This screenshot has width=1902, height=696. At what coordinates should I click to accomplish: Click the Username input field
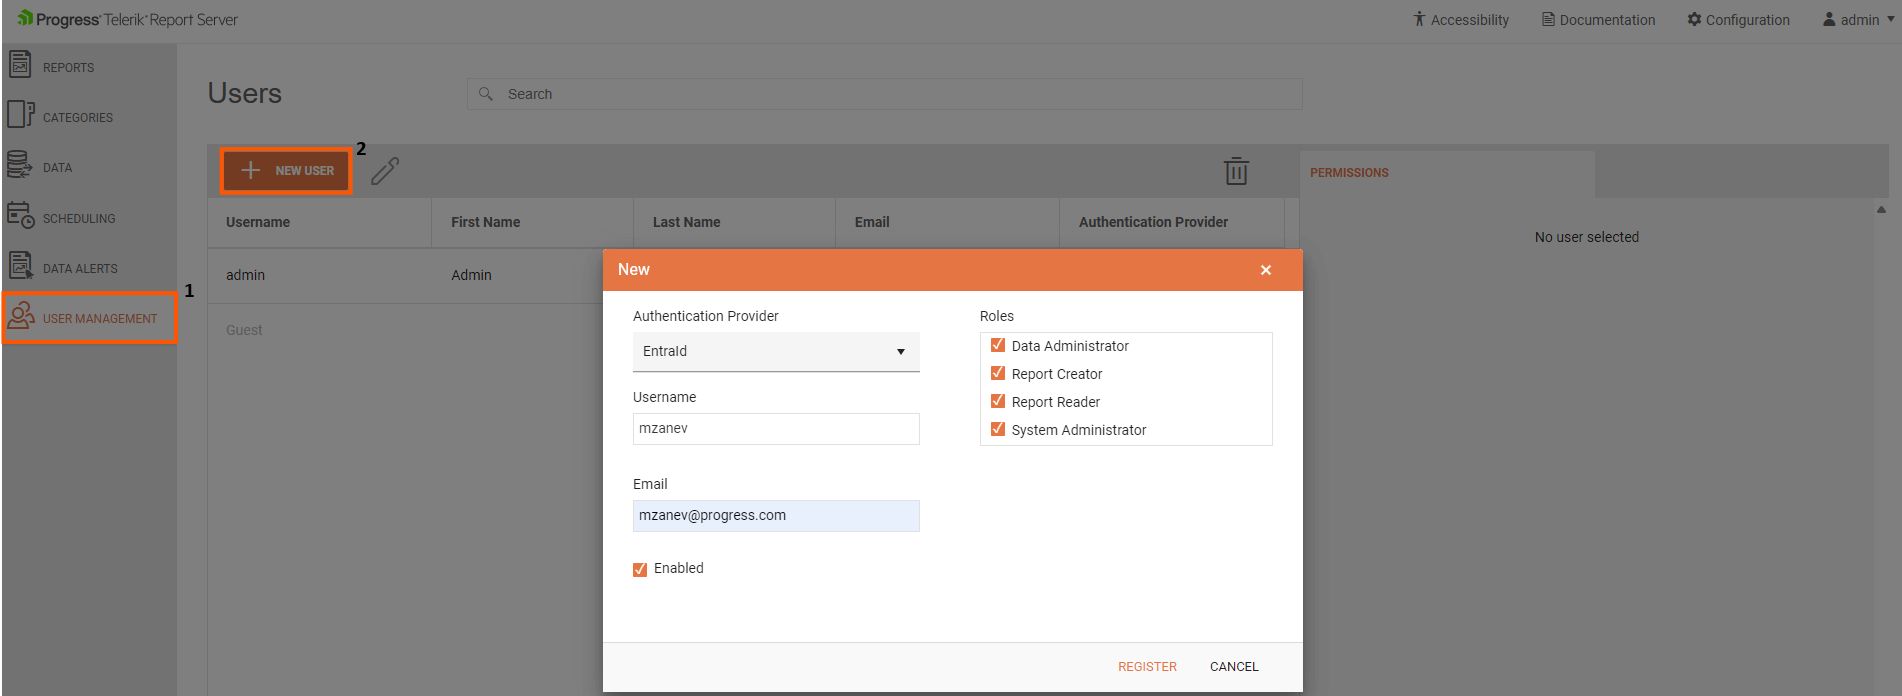click(776, 429)
